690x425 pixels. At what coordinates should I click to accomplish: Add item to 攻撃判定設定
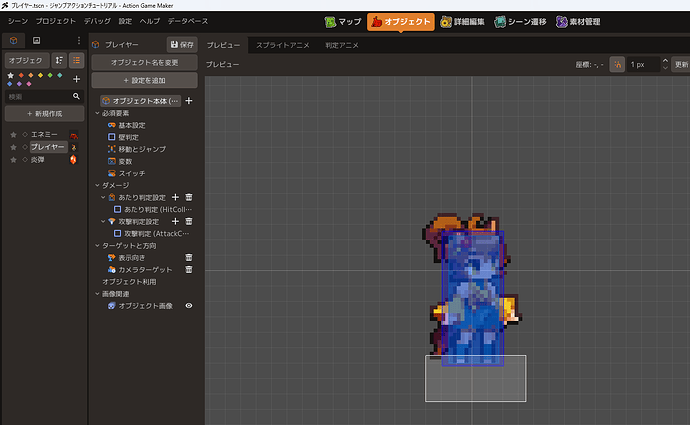175,221
